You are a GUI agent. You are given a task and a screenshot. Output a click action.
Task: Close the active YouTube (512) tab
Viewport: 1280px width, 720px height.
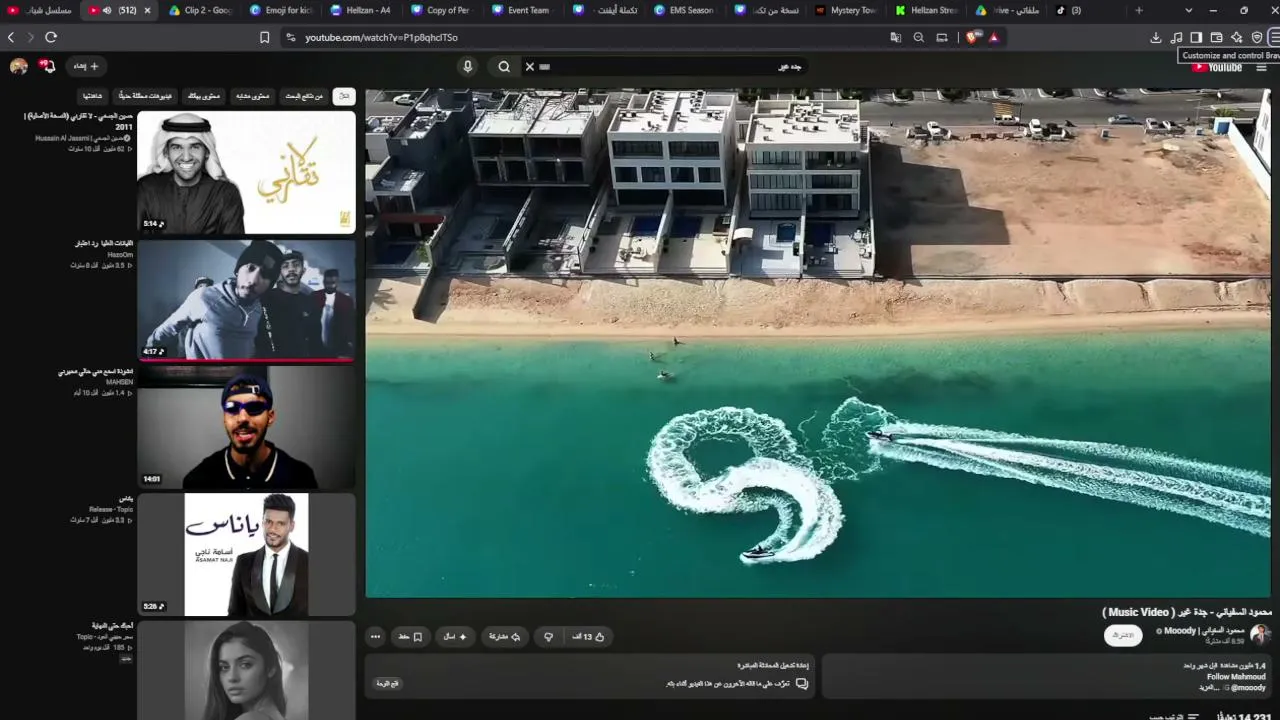147,10
